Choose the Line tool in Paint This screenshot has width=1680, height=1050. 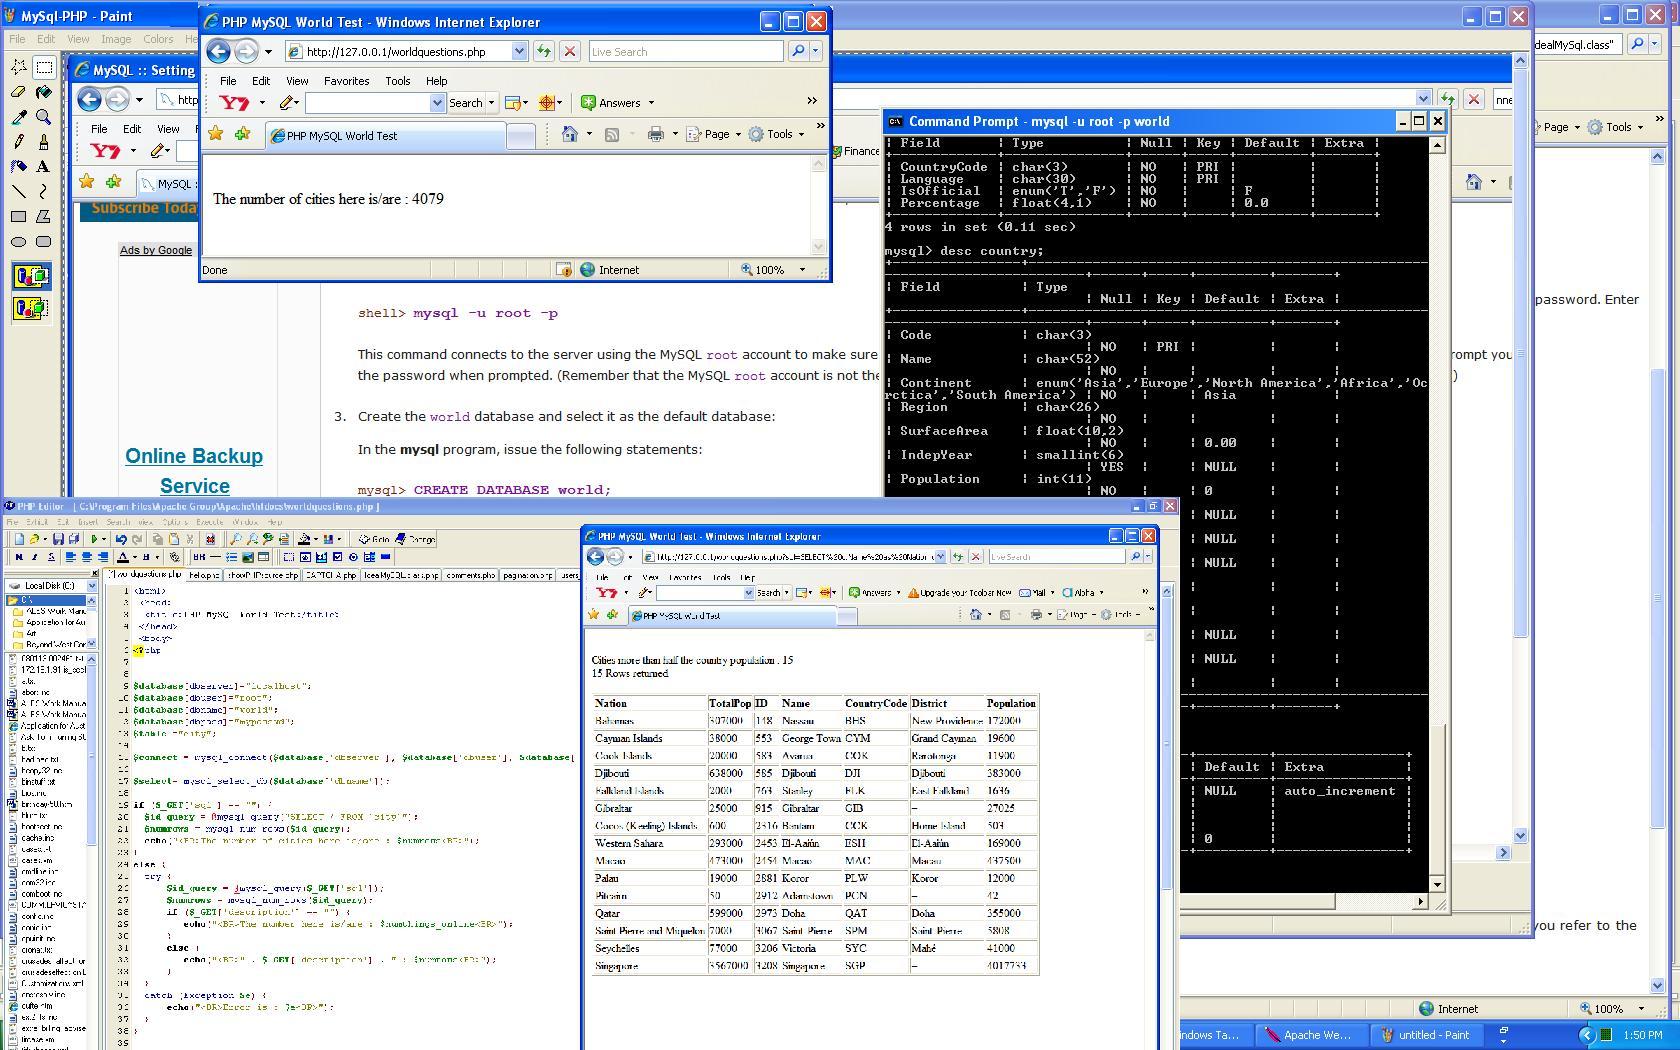(19, 191)
